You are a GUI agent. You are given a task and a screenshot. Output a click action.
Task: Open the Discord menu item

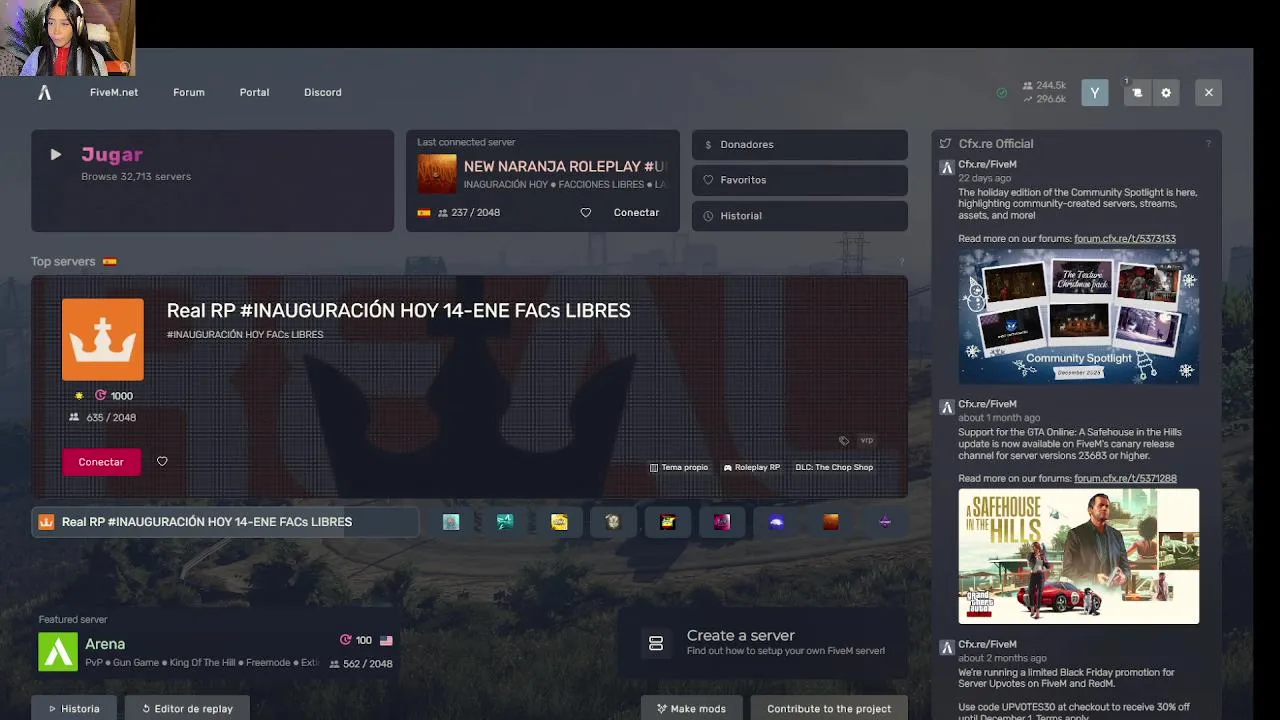coord(323,92)
